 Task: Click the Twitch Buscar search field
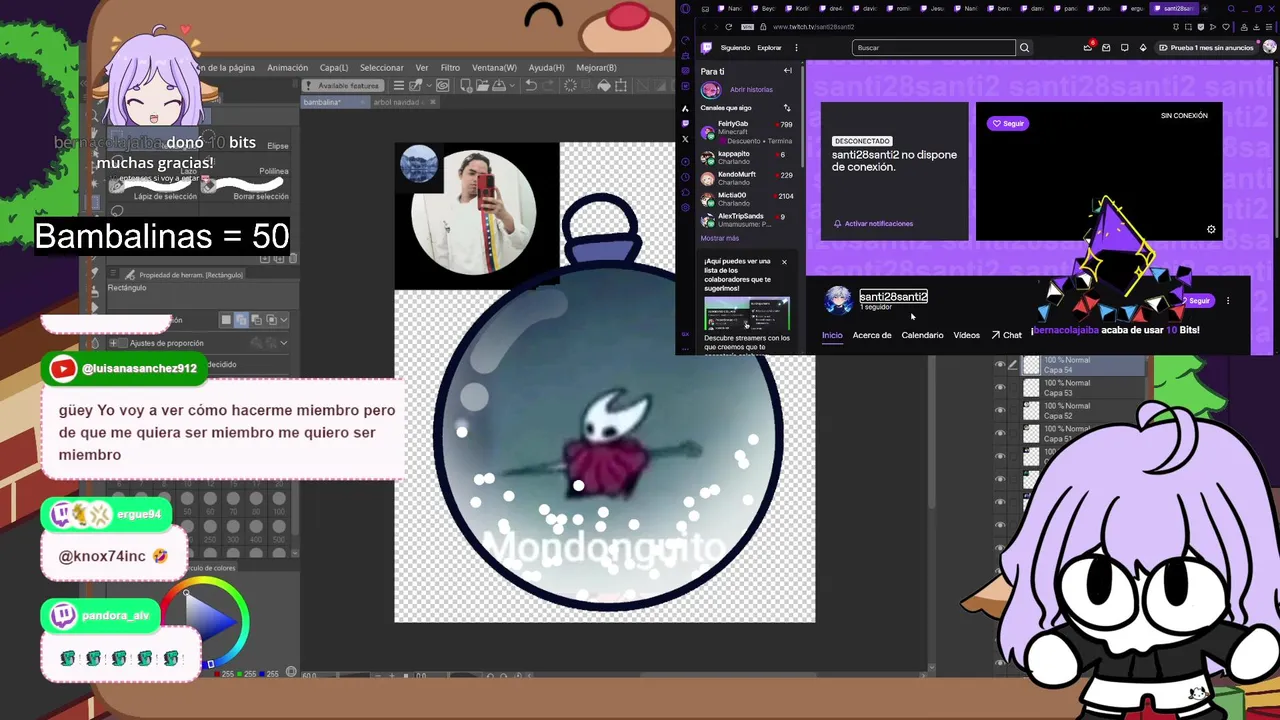(934, 48)
